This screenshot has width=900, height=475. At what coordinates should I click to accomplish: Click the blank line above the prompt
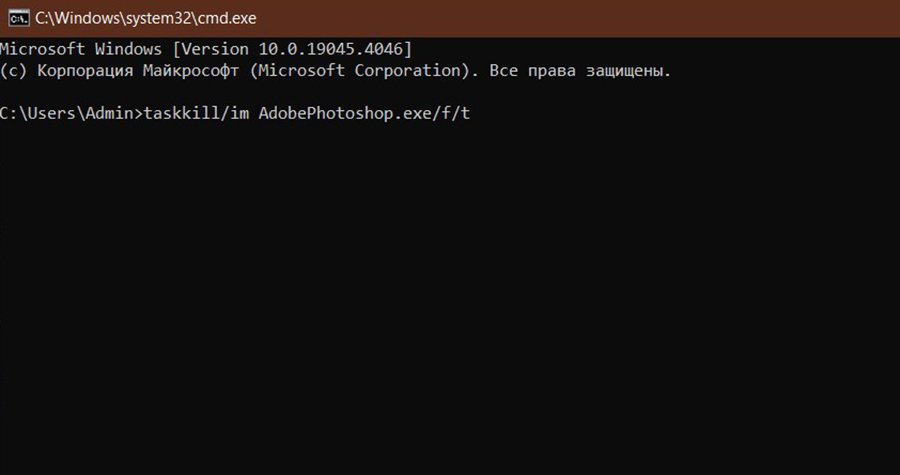coord(450,92)
